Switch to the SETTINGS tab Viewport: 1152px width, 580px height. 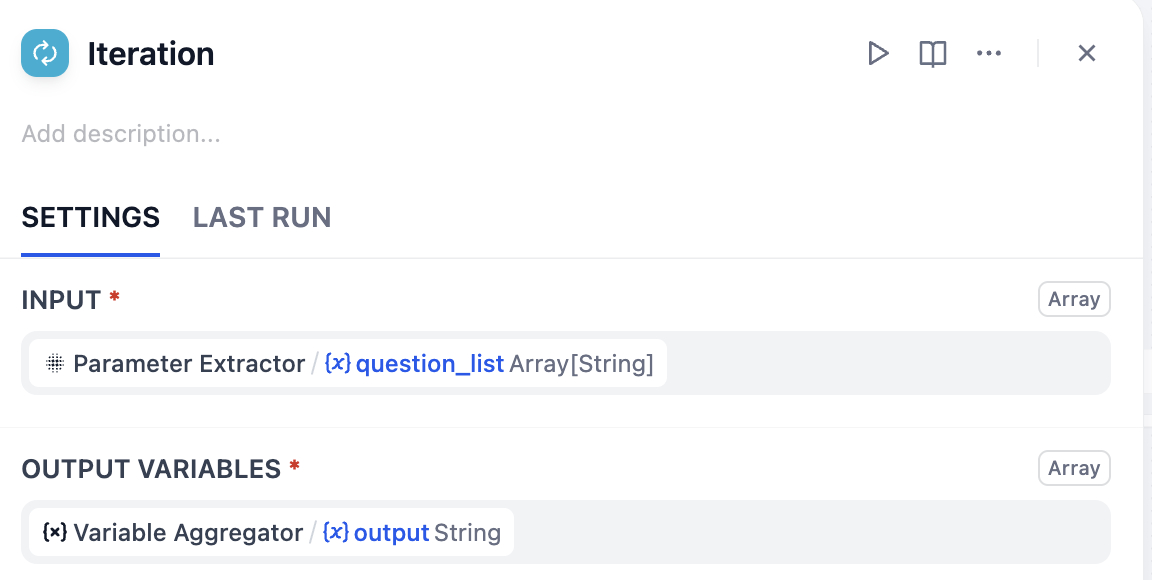[x=91, y=217]
